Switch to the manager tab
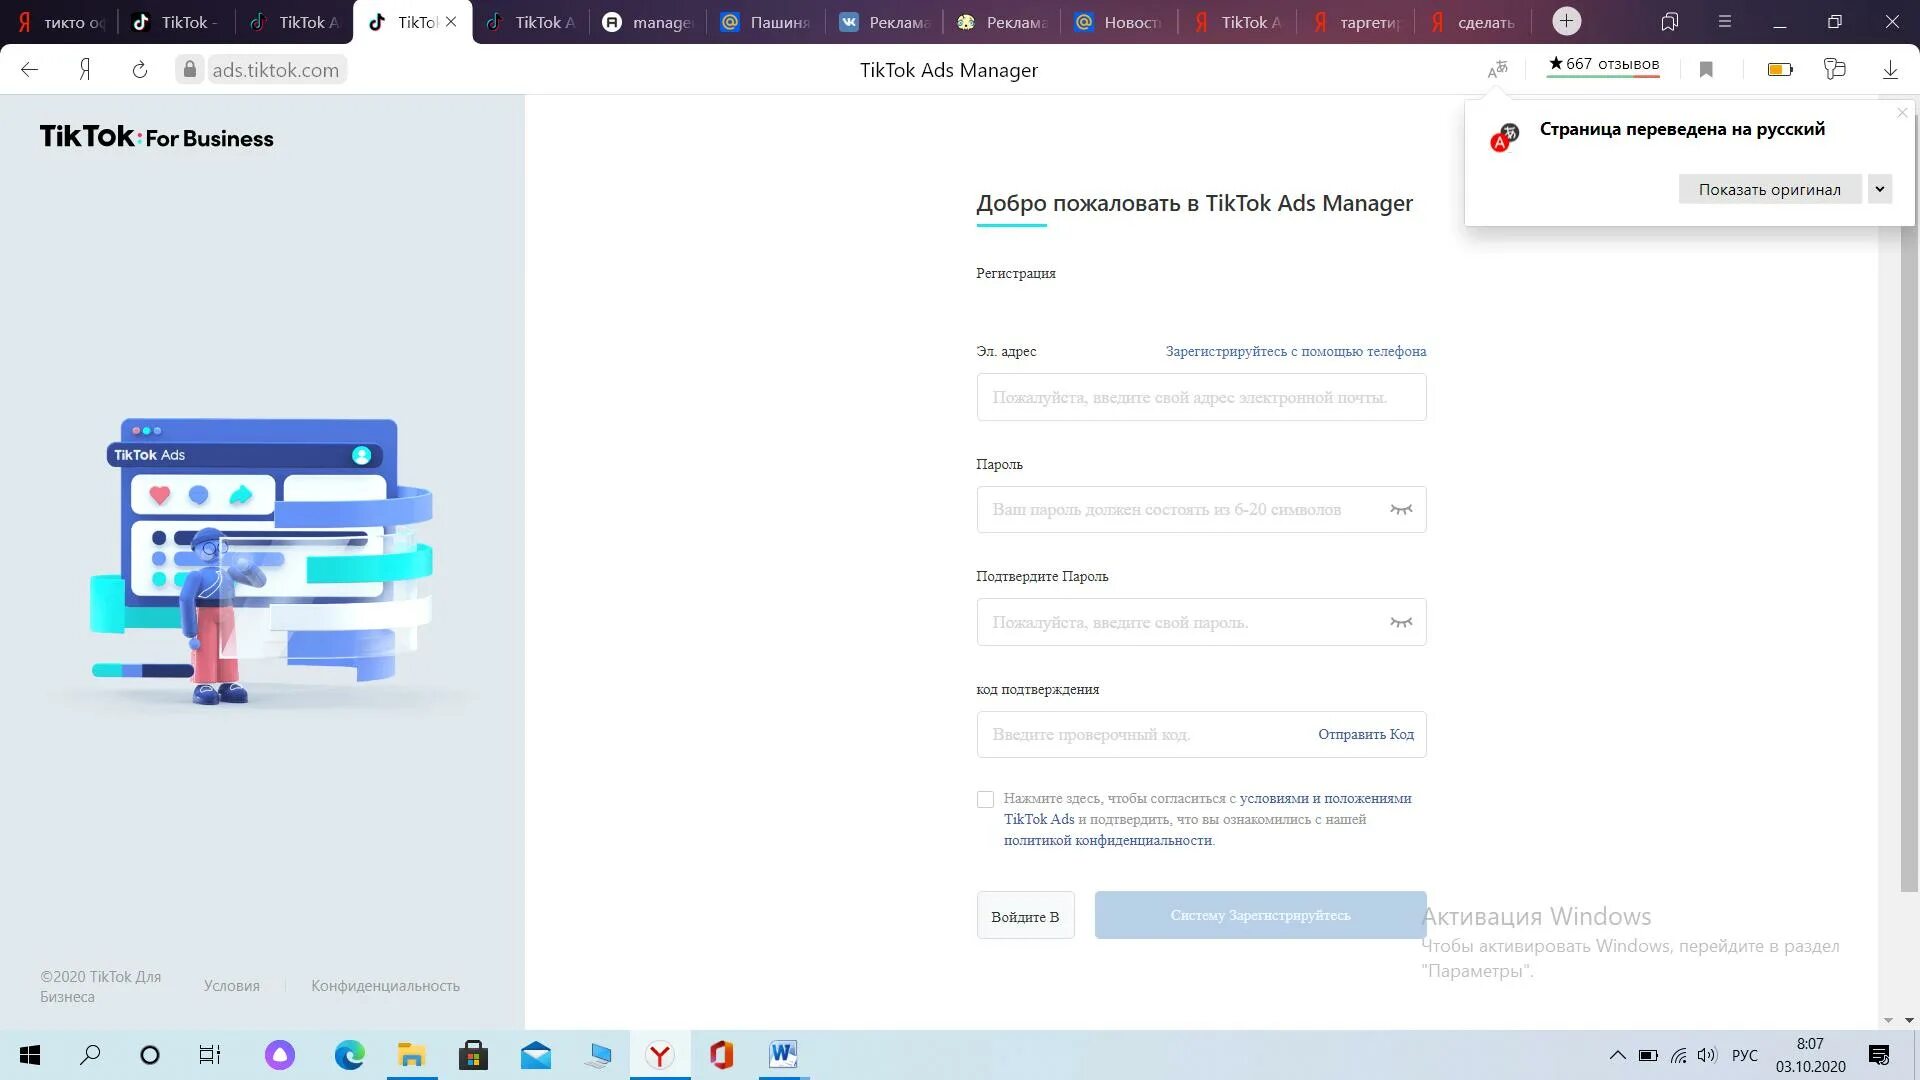Viewport: 1920px width, 1080px height. [649, 22]
